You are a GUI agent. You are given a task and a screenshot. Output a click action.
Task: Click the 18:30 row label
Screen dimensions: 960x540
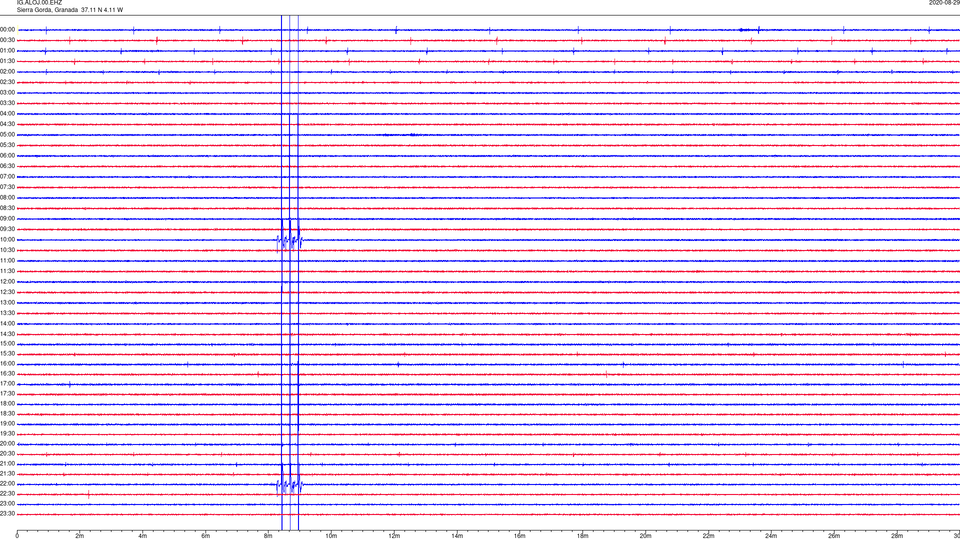point(7,414)
